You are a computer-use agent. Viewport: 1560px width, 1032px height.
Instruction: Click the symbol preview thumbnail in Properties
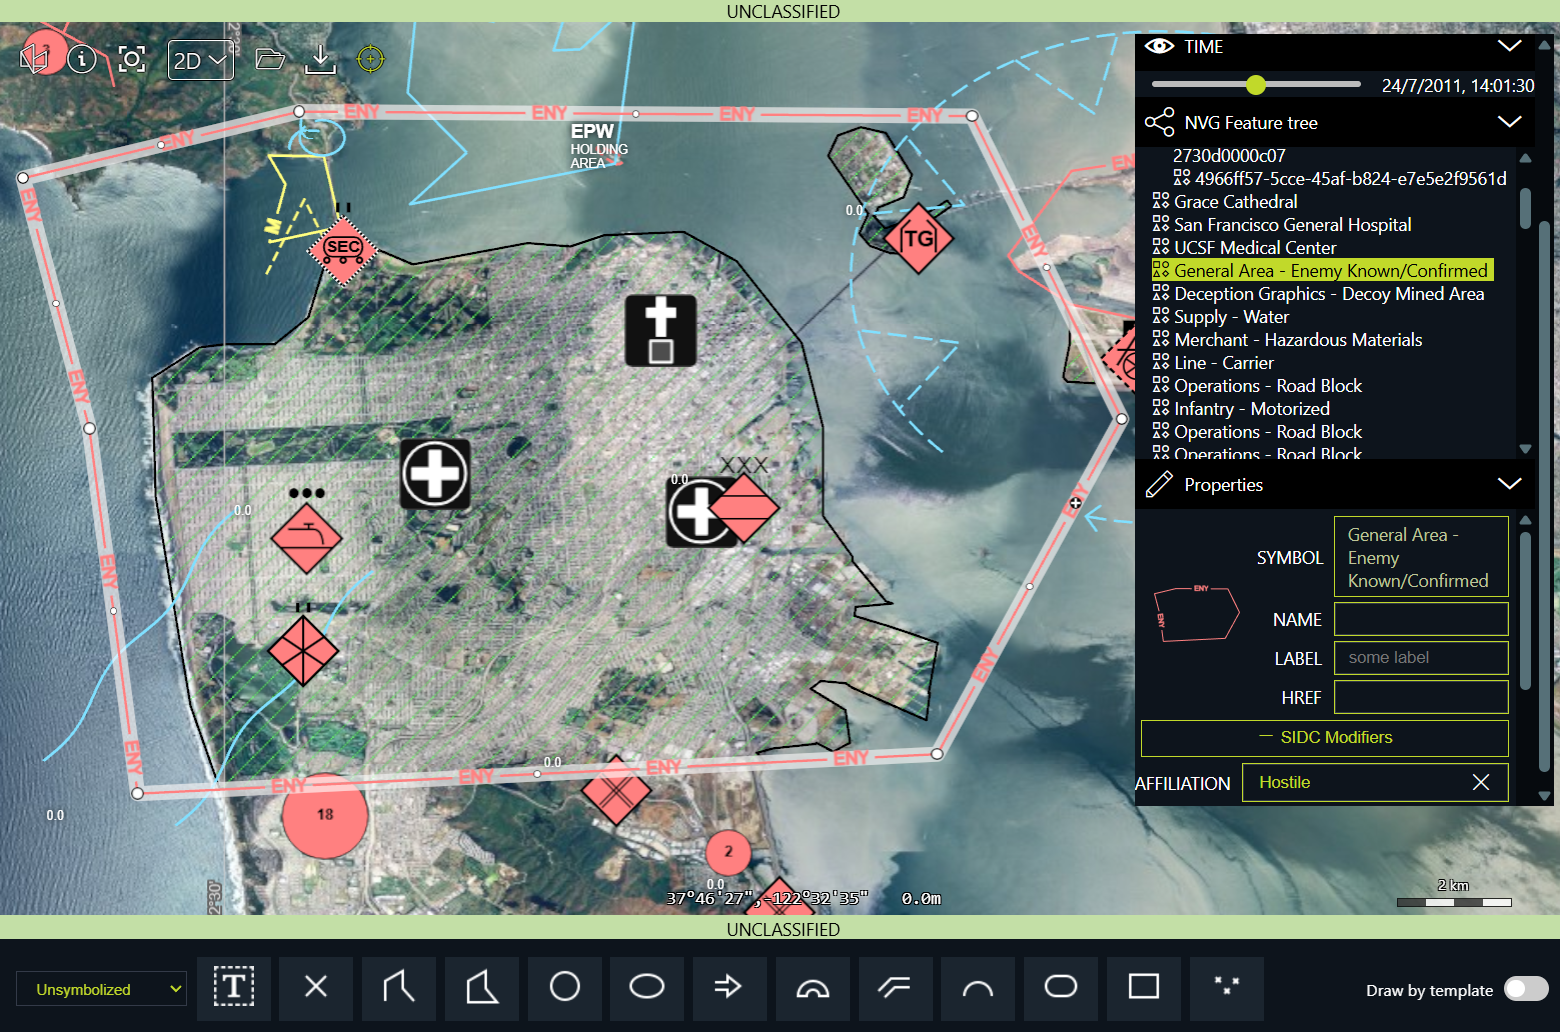[x=1196, y=613]
